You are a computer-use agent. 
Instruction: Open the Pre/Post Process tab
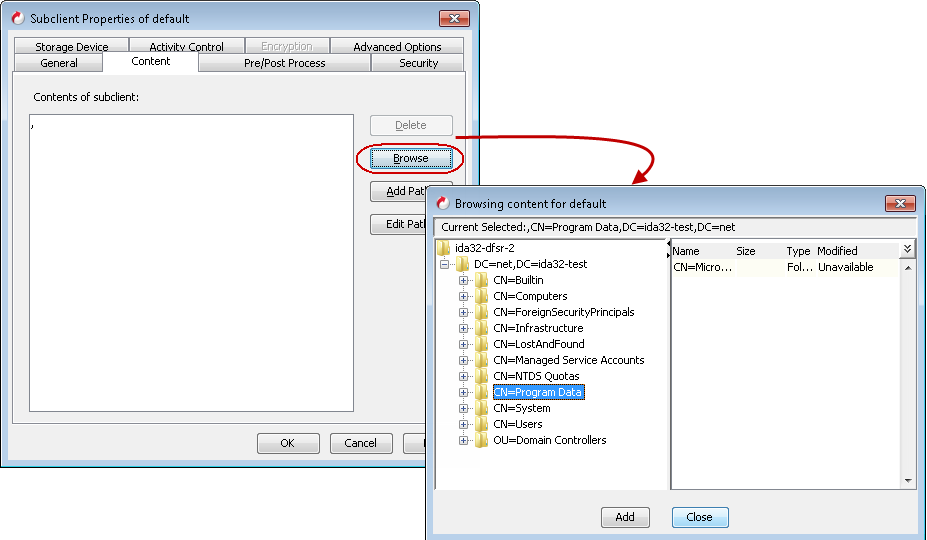284,63
